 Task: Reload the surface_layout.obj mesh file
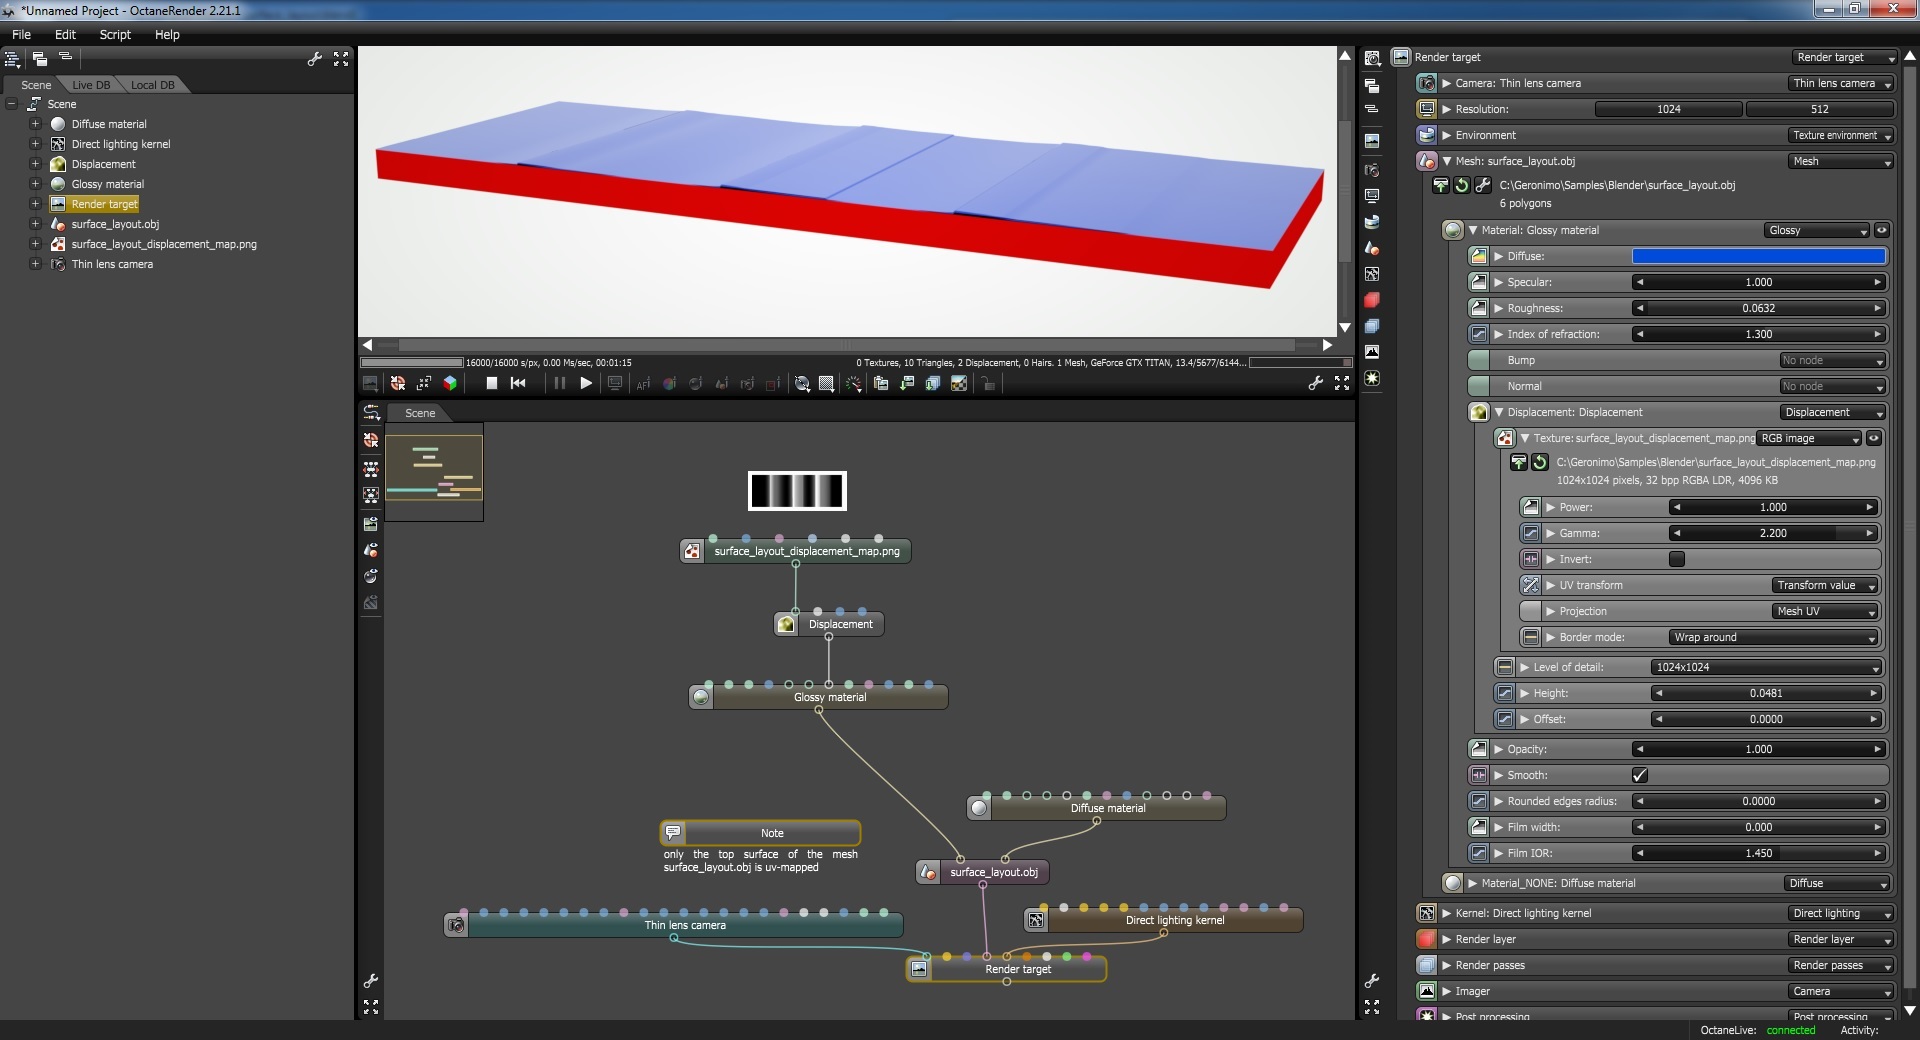click(x=1461, y=185)
